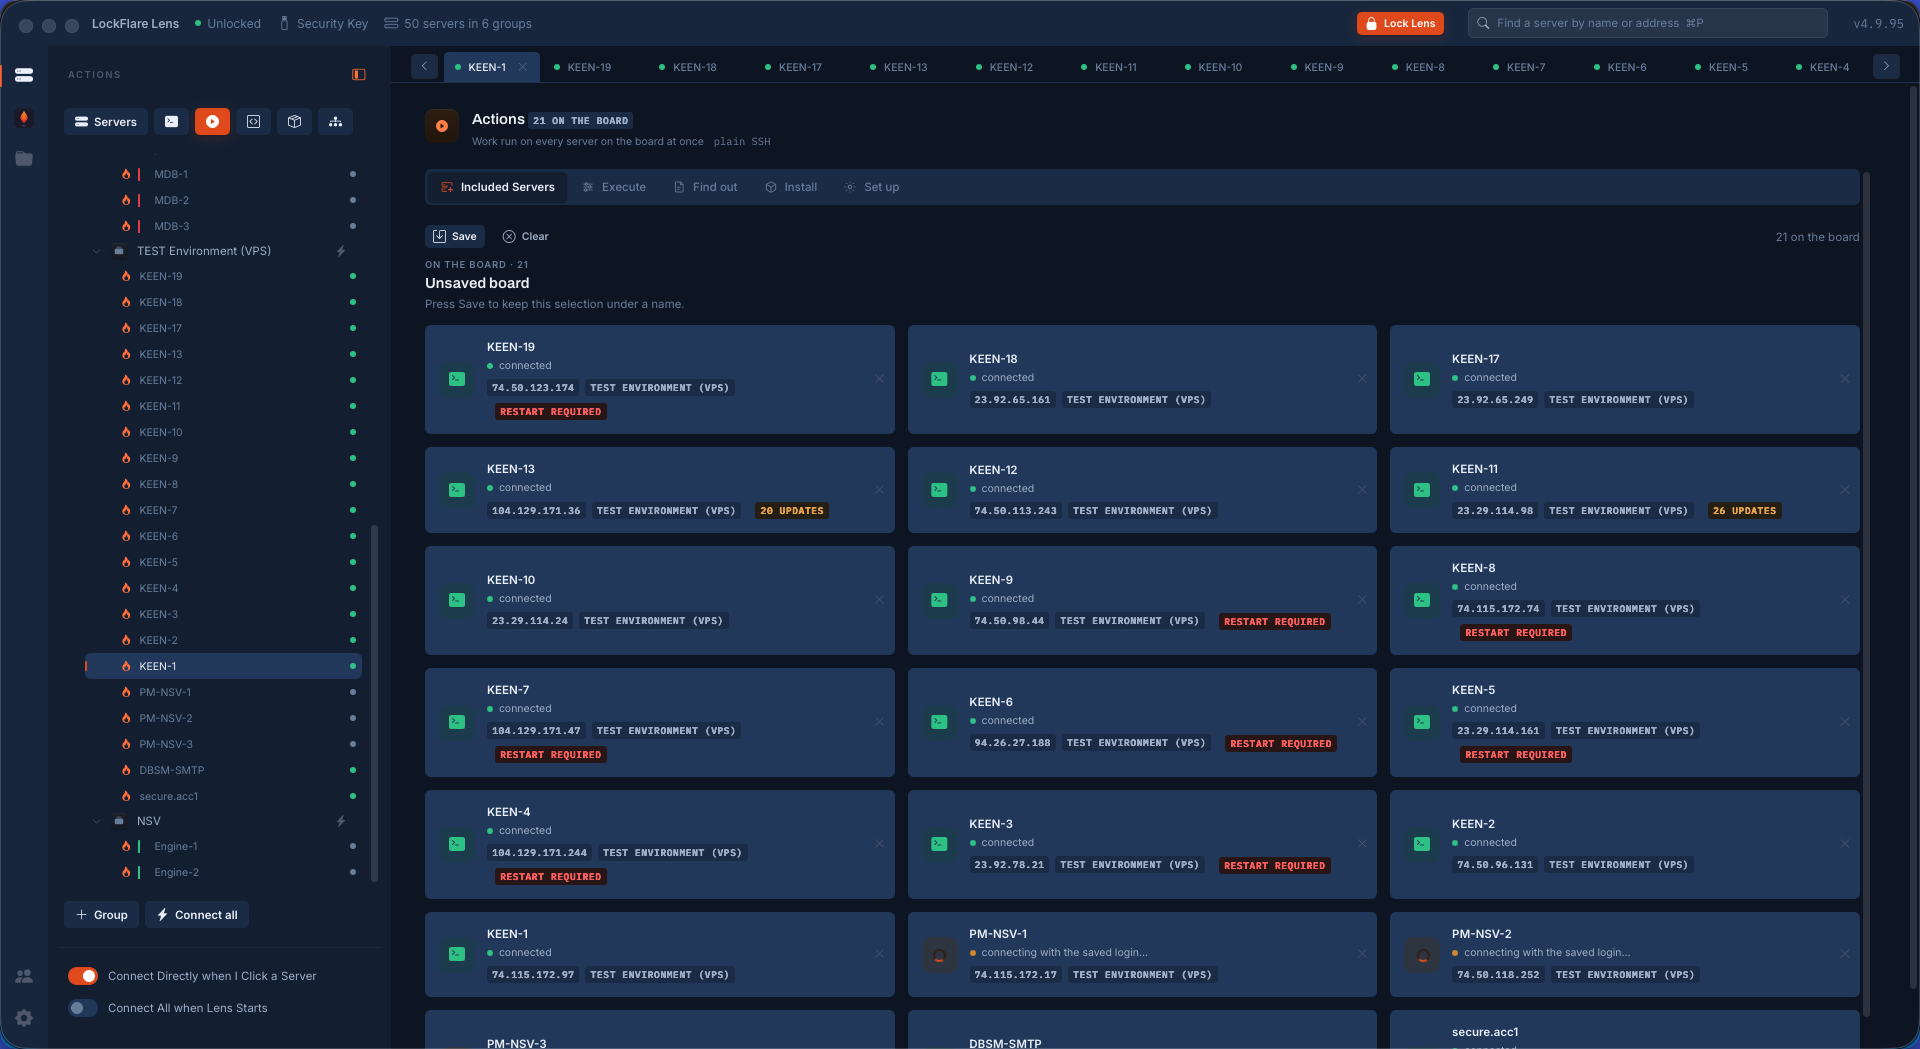Click the sidebar server list scrollbar
Viewport: 1920px width, 1049px height.
pos(374,703)
